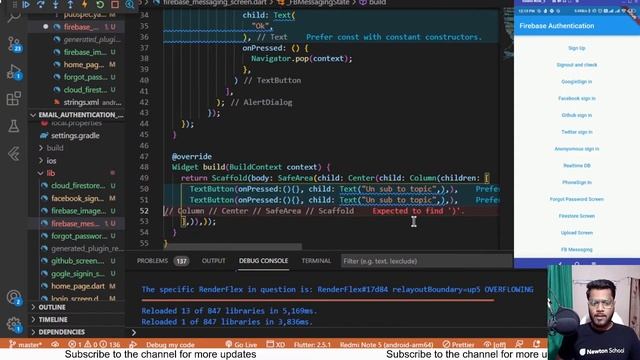Open home_page.dart under lib
The image size is (640, 360).
coord(78,286)
